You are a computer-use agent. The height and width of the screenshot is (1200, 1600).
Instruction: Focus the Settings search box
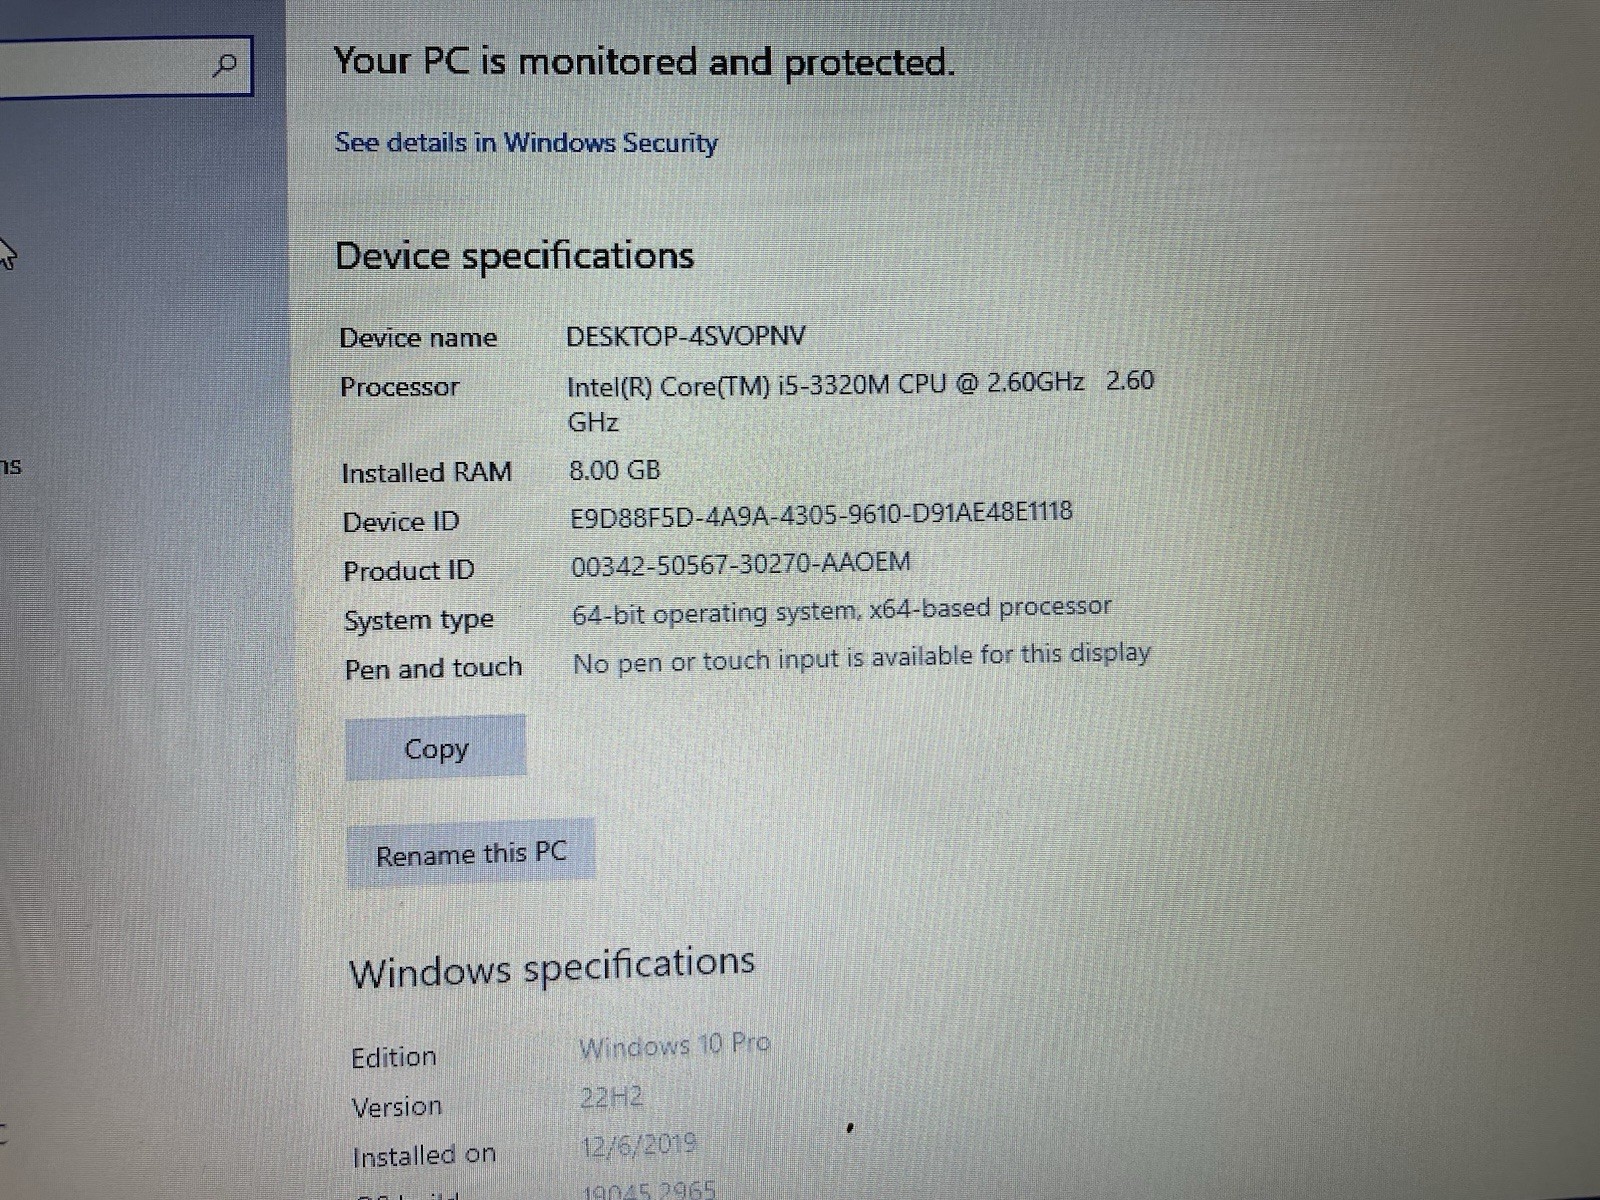click(125, 66)
